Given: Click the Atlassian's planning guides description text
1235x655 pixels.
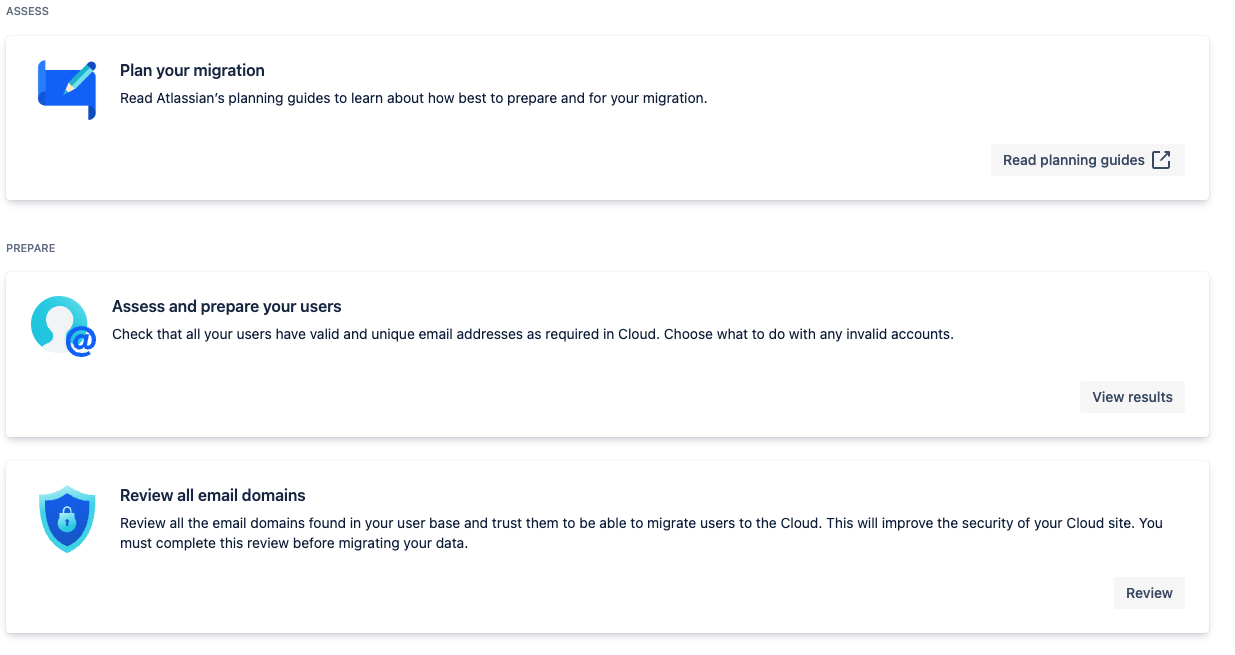Looking at the screenshot, I should point(413,98).
